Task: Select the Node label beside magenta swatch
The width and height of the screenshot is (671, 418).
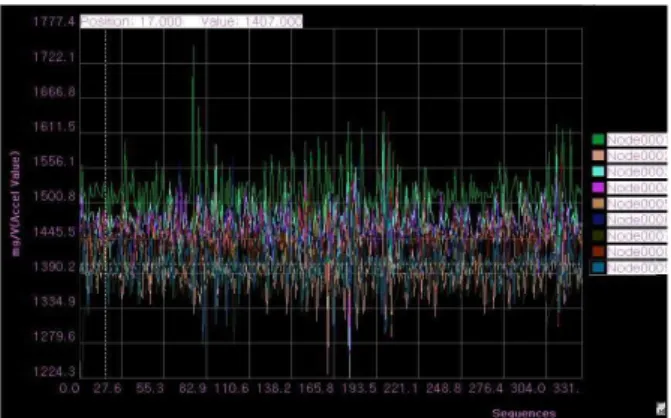Action: pos(637,188)
